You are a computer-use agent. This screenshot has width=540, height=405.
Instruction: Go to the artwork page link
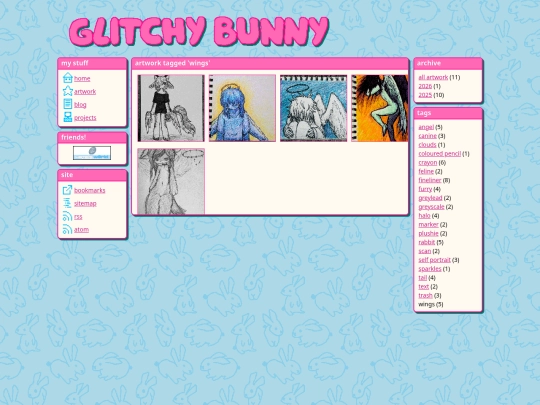point(85,92)
